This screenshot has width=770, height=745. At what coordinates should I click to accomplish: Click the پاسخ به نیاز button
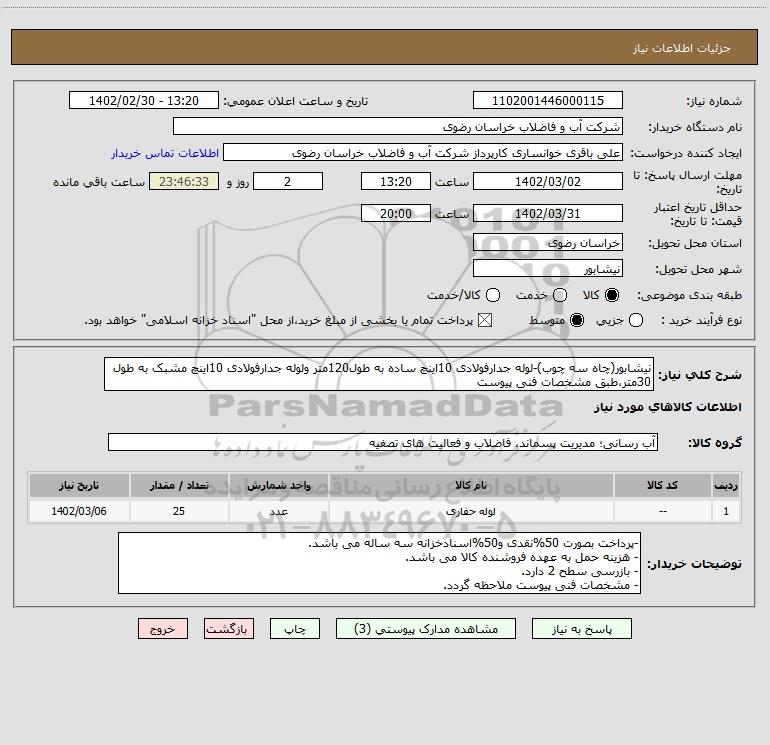tap(582, 629)
